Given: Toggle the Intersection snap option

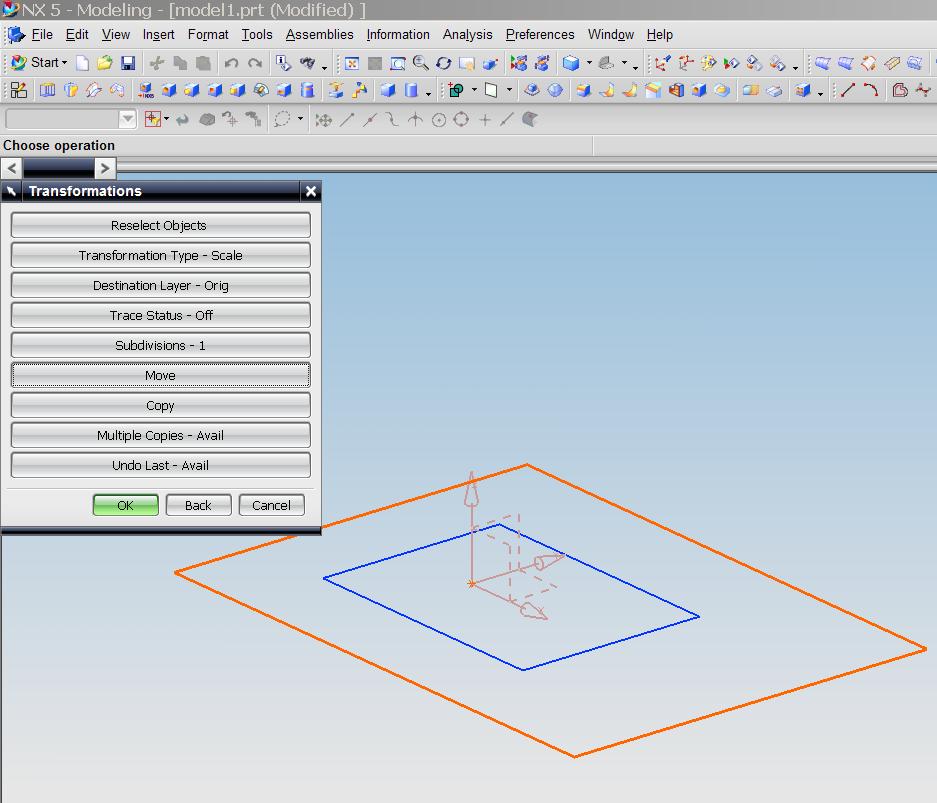Looking at the screenshot, I should pyautogui.click(x=415, y=120).
